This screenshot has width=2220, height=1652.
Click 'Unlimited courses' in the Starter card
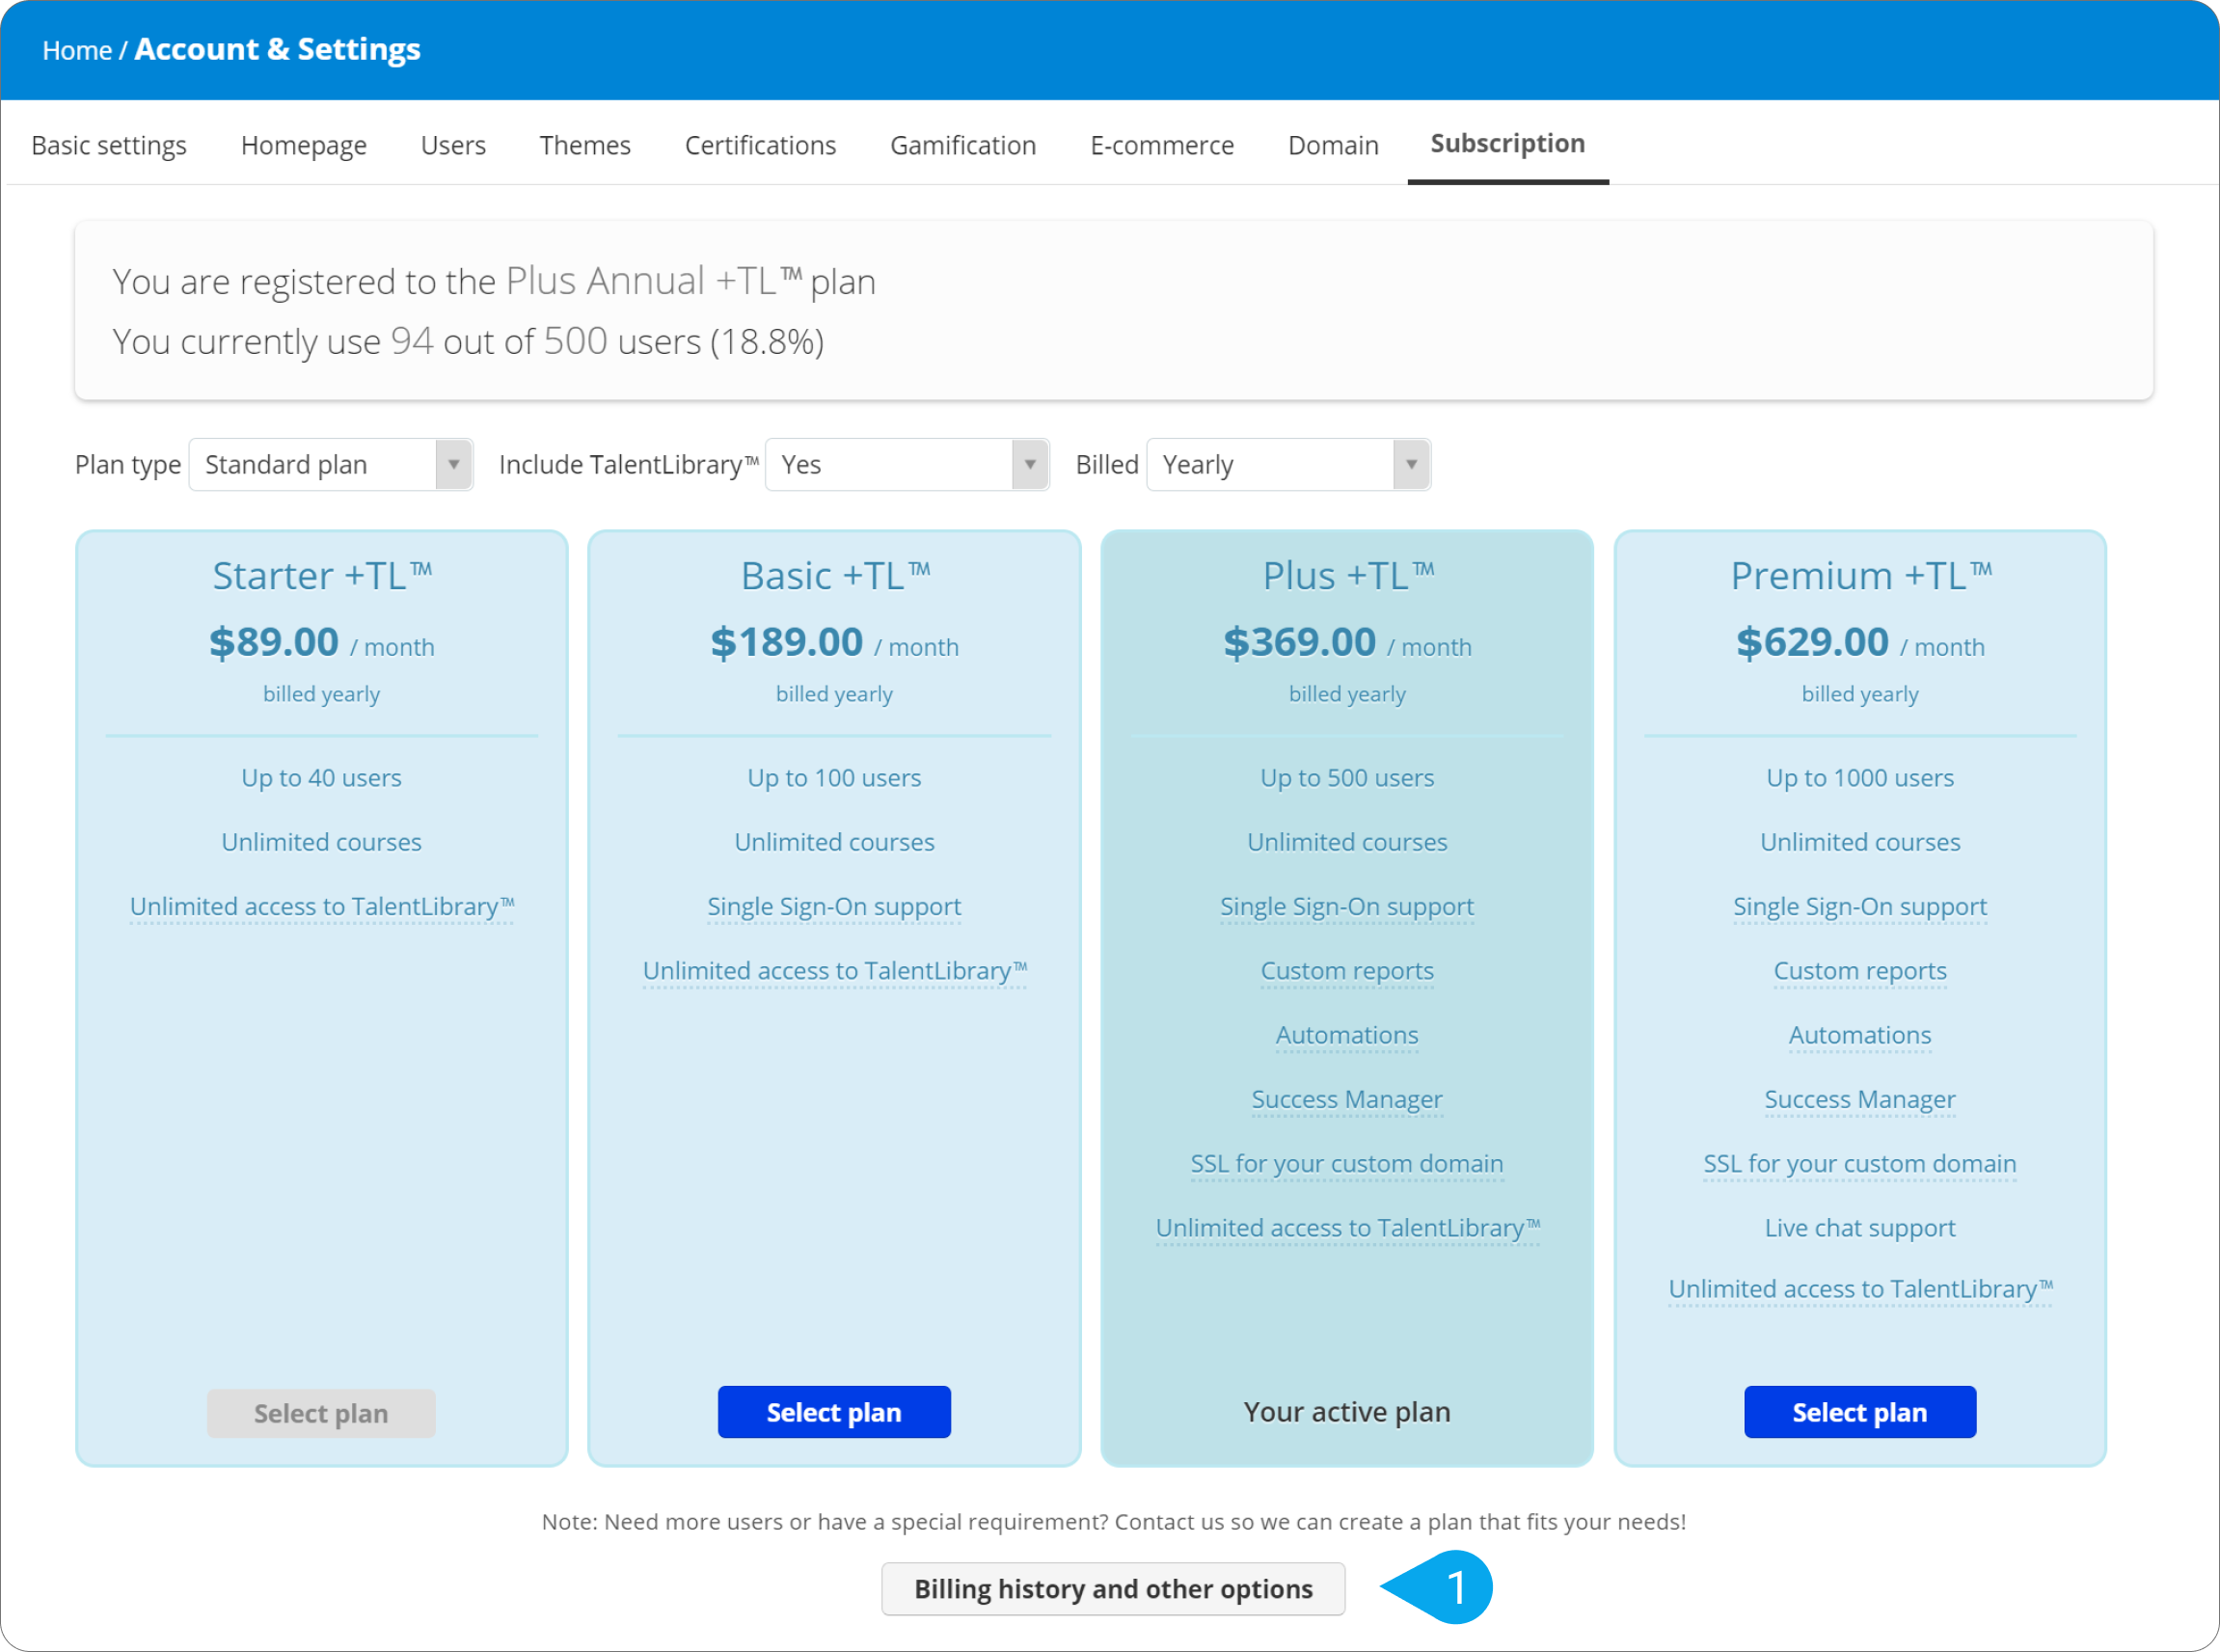[321, 842]
